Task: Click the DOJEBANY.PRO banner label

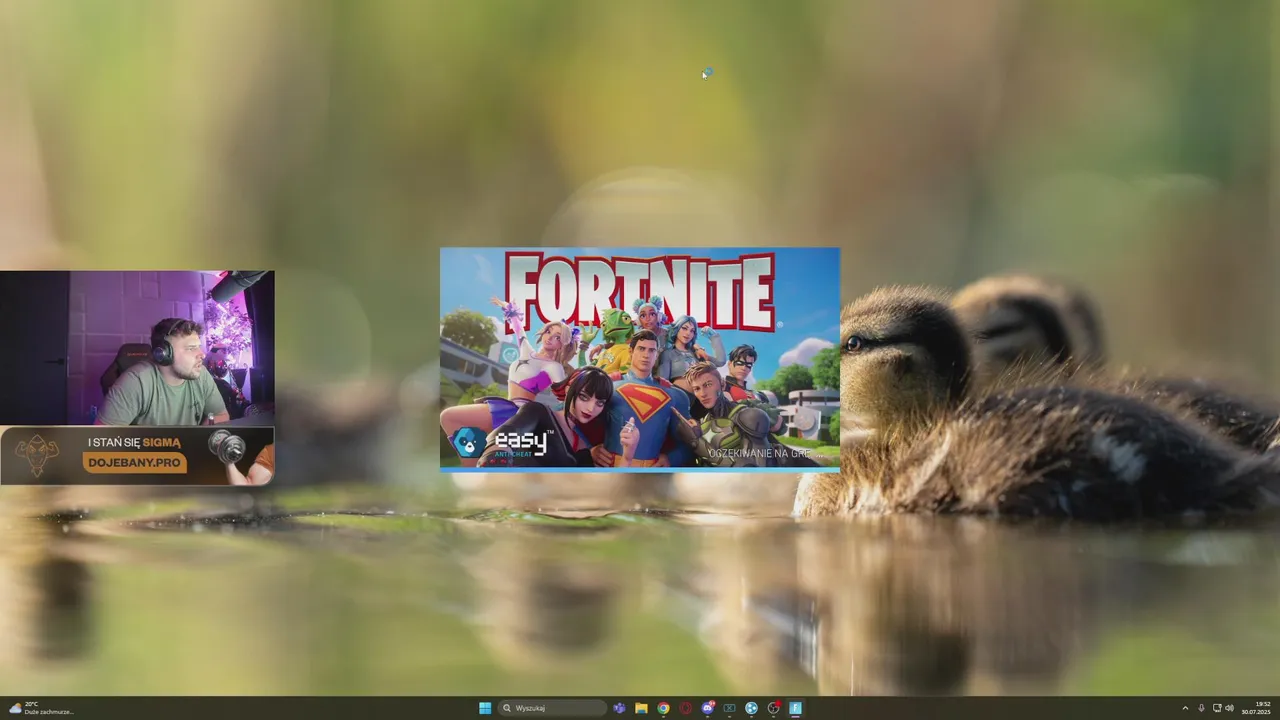Action: click(134, 462)
